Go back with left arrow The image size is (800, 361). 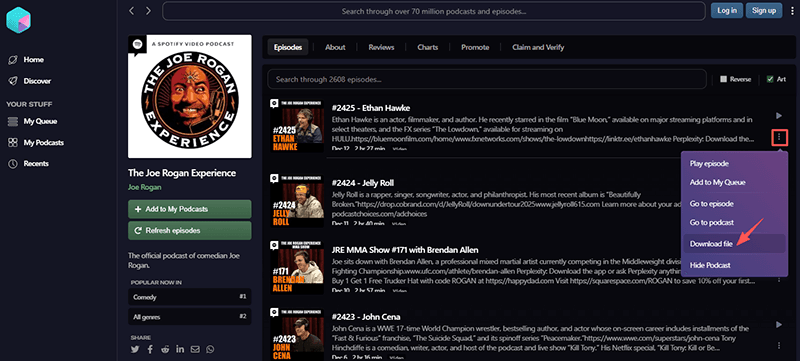tap(132, 11)
